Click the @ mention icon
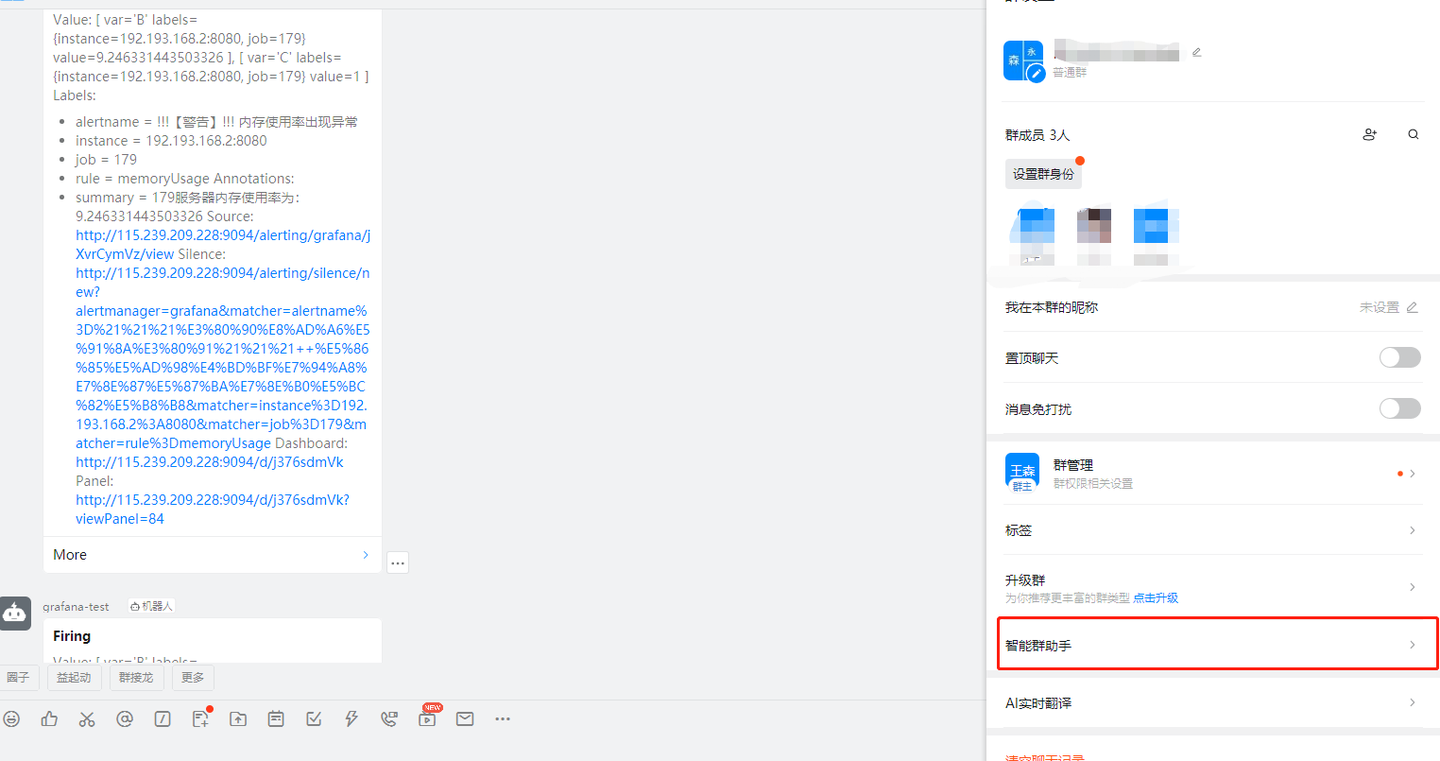Screen dimensions: 1440x761 click(124, 719)
